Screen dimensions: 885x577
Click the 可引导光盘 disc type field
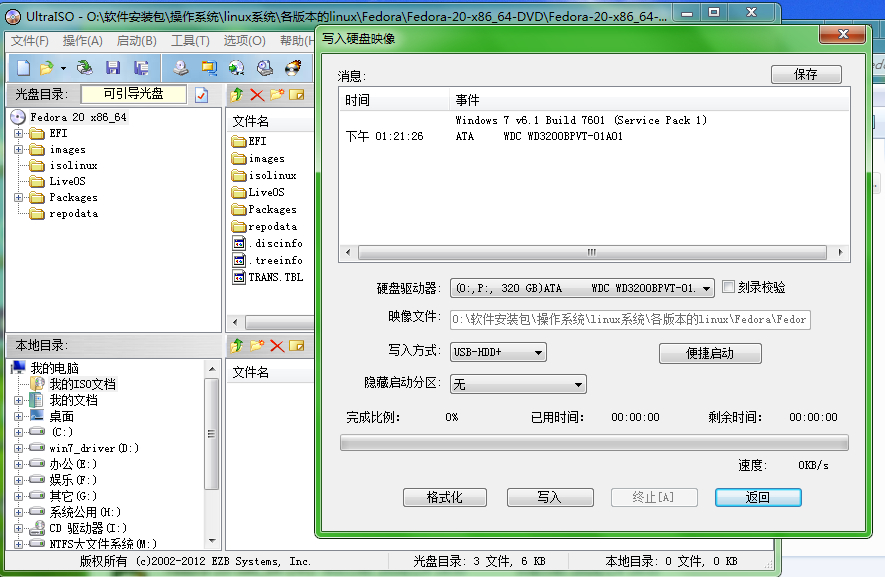point(134,94)
